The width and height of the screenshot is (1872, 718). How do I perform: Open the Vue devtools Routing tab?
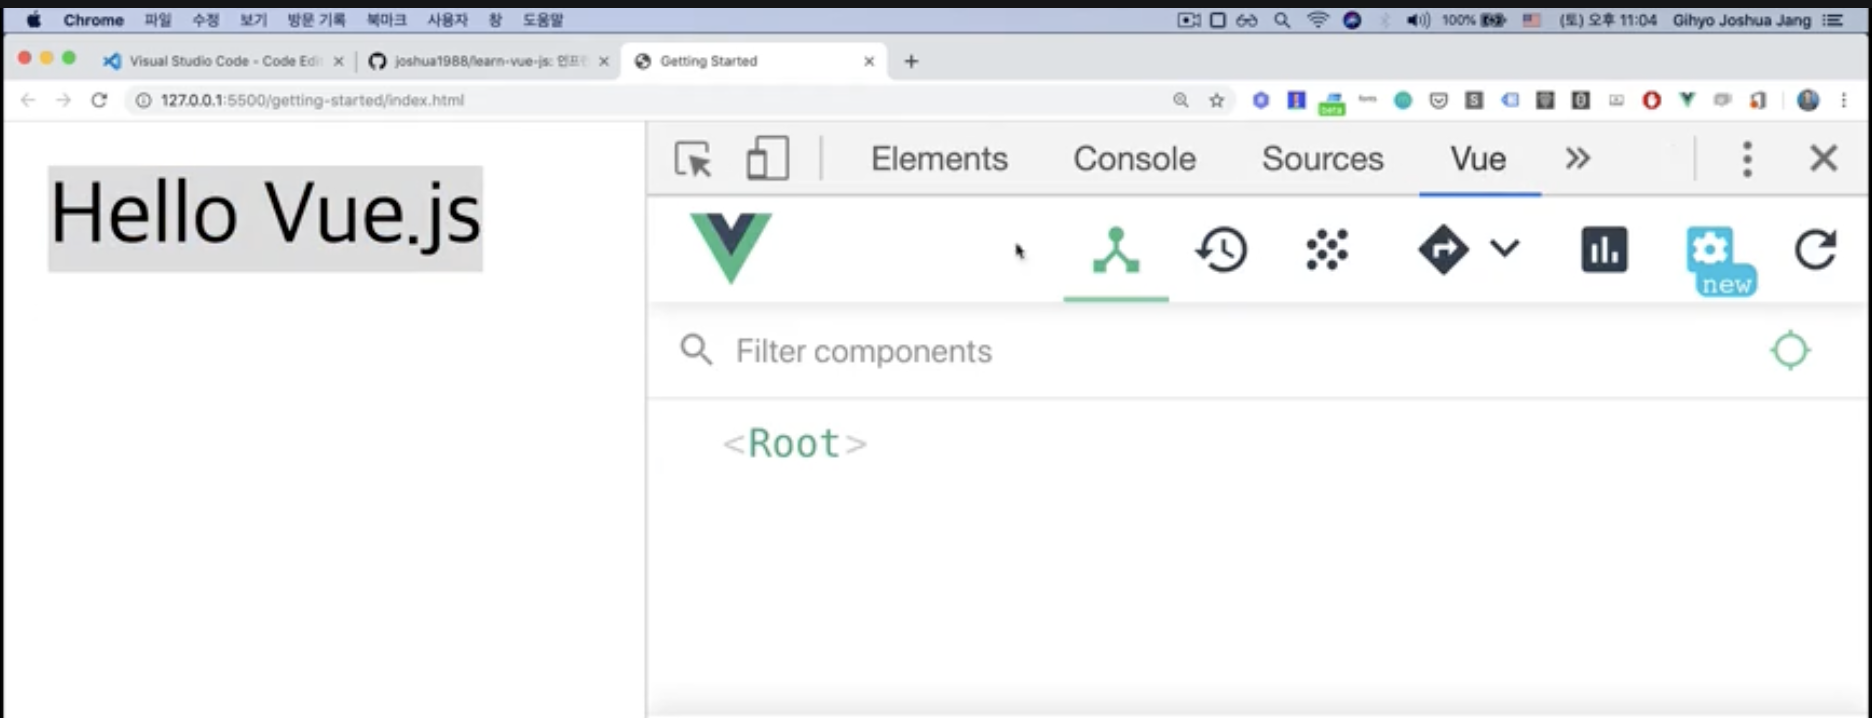[1443, 250]
